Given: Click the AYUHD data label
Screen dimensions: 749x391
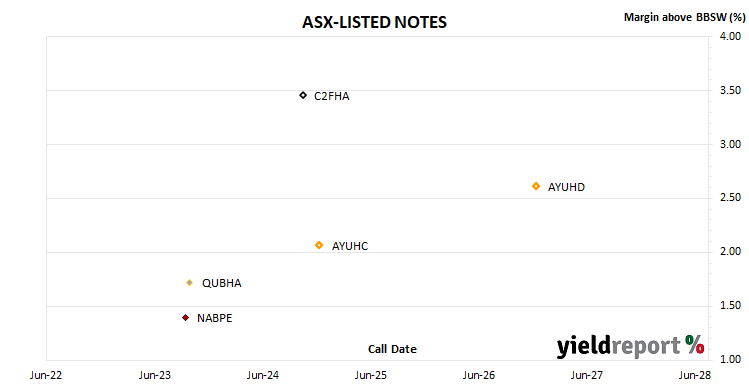Looking at the screenshot, I should coord(566,187).
